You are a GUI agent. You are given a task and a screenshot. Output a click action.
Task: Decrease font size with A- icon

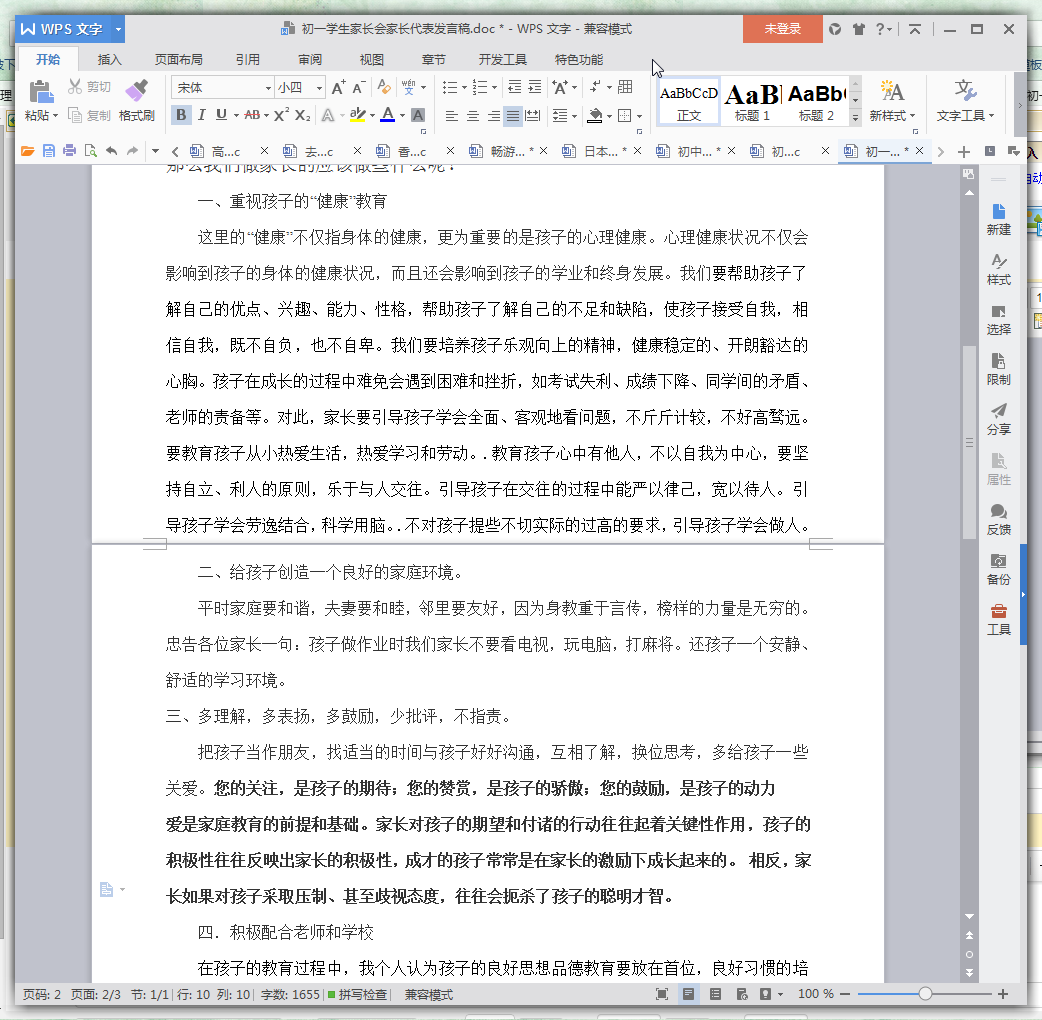359,87
